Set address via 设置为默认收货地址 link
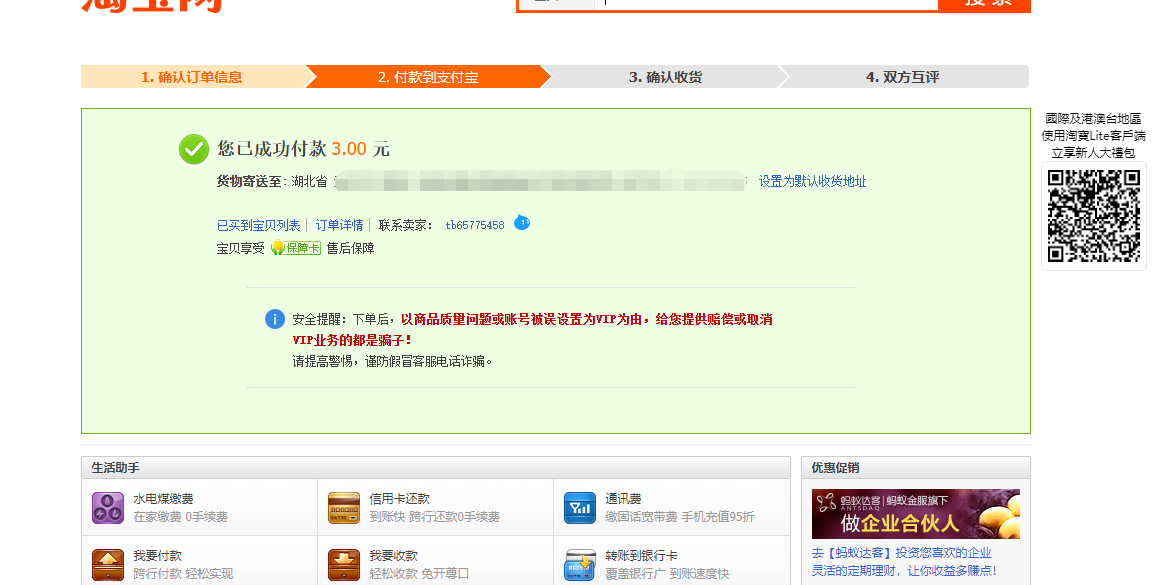Viewport: 1157px width, 585px height. (812, 181)
